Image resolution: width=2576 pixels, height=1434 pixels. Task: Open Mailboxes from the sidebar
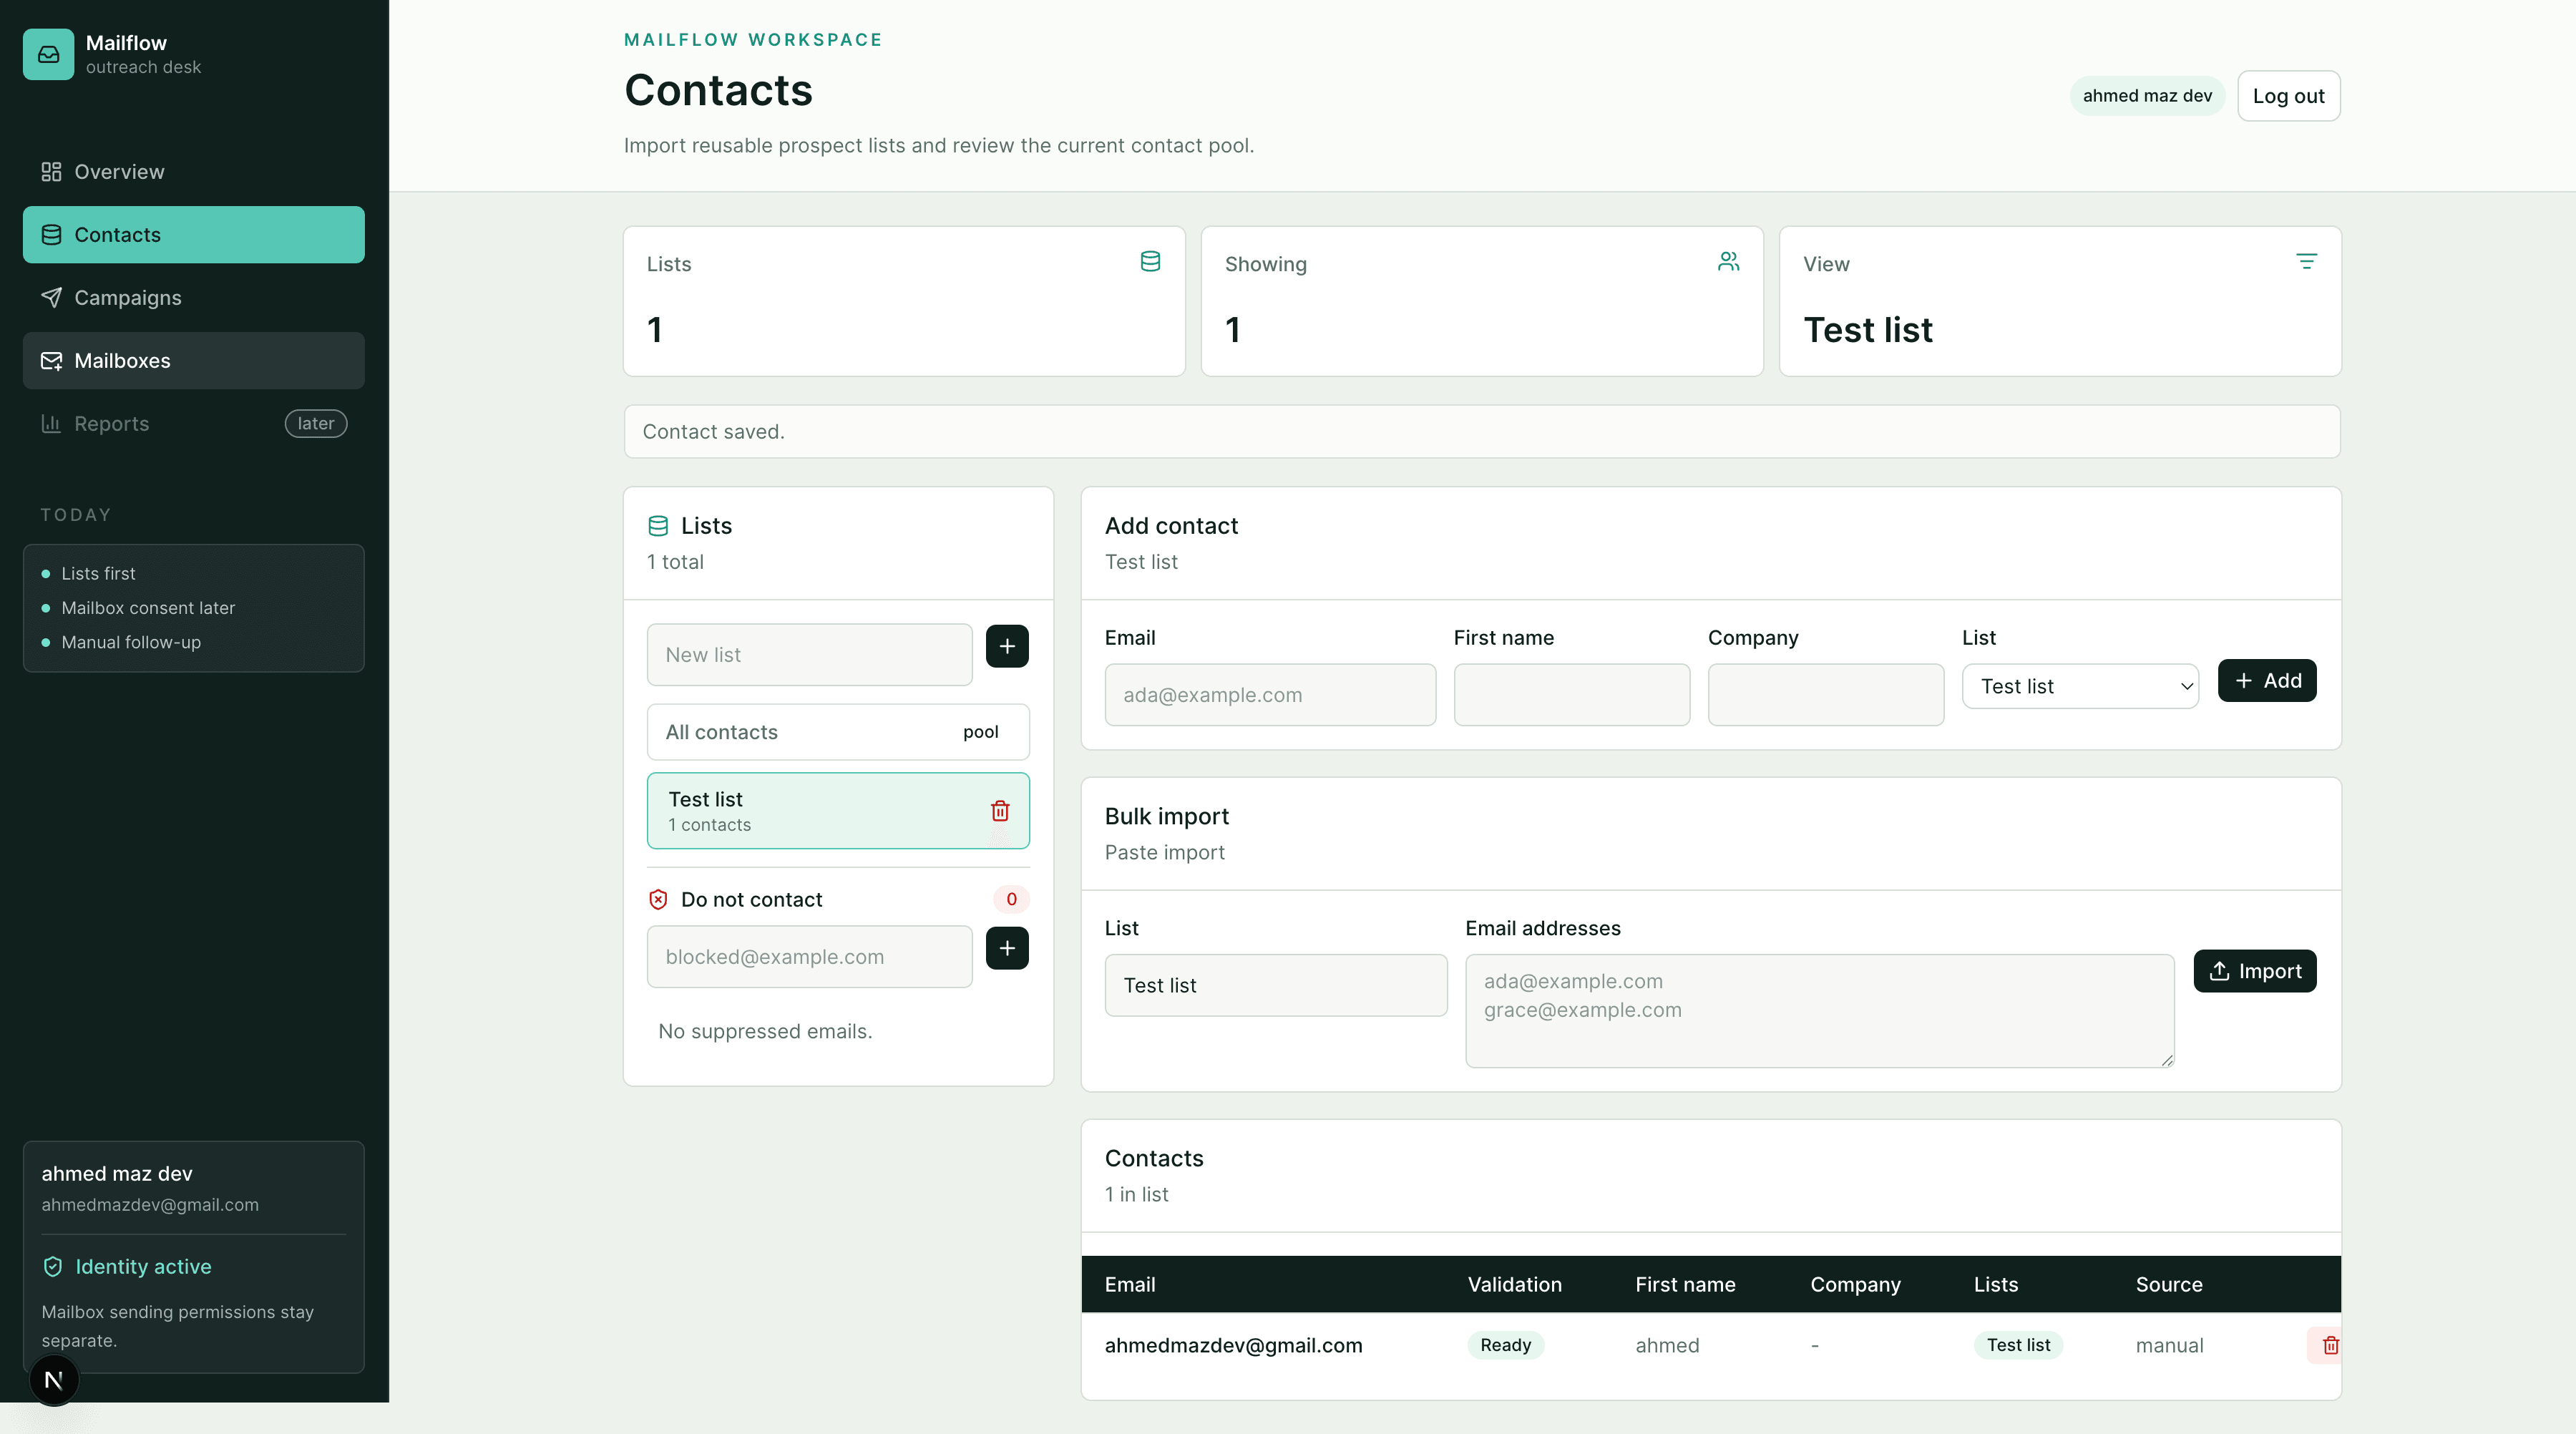click(x=193, y=361)
